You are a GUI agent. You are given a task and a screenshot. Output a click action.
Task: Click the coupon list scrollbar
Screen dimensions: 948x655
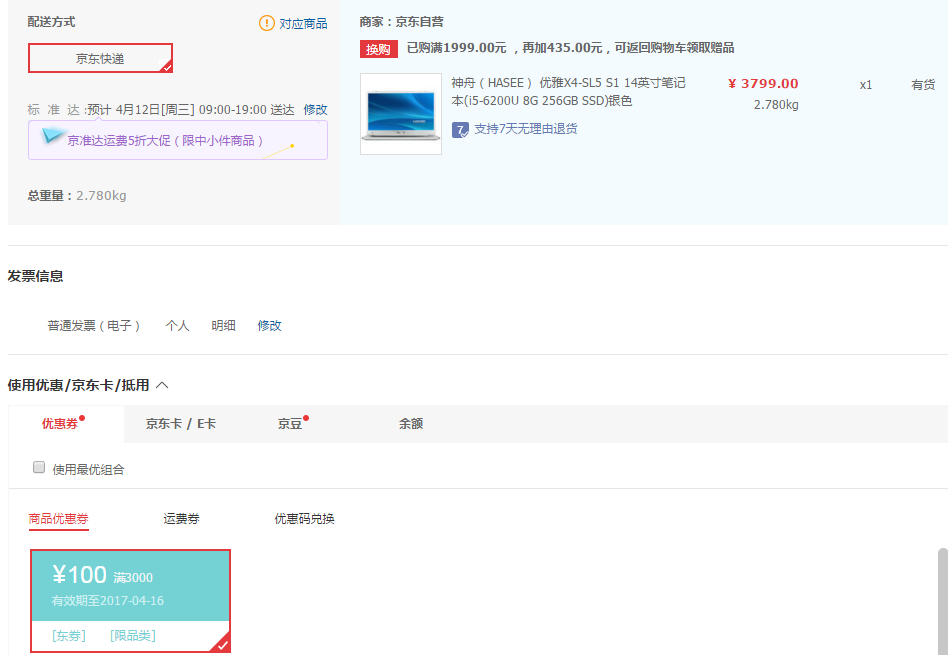pos(943,601)
